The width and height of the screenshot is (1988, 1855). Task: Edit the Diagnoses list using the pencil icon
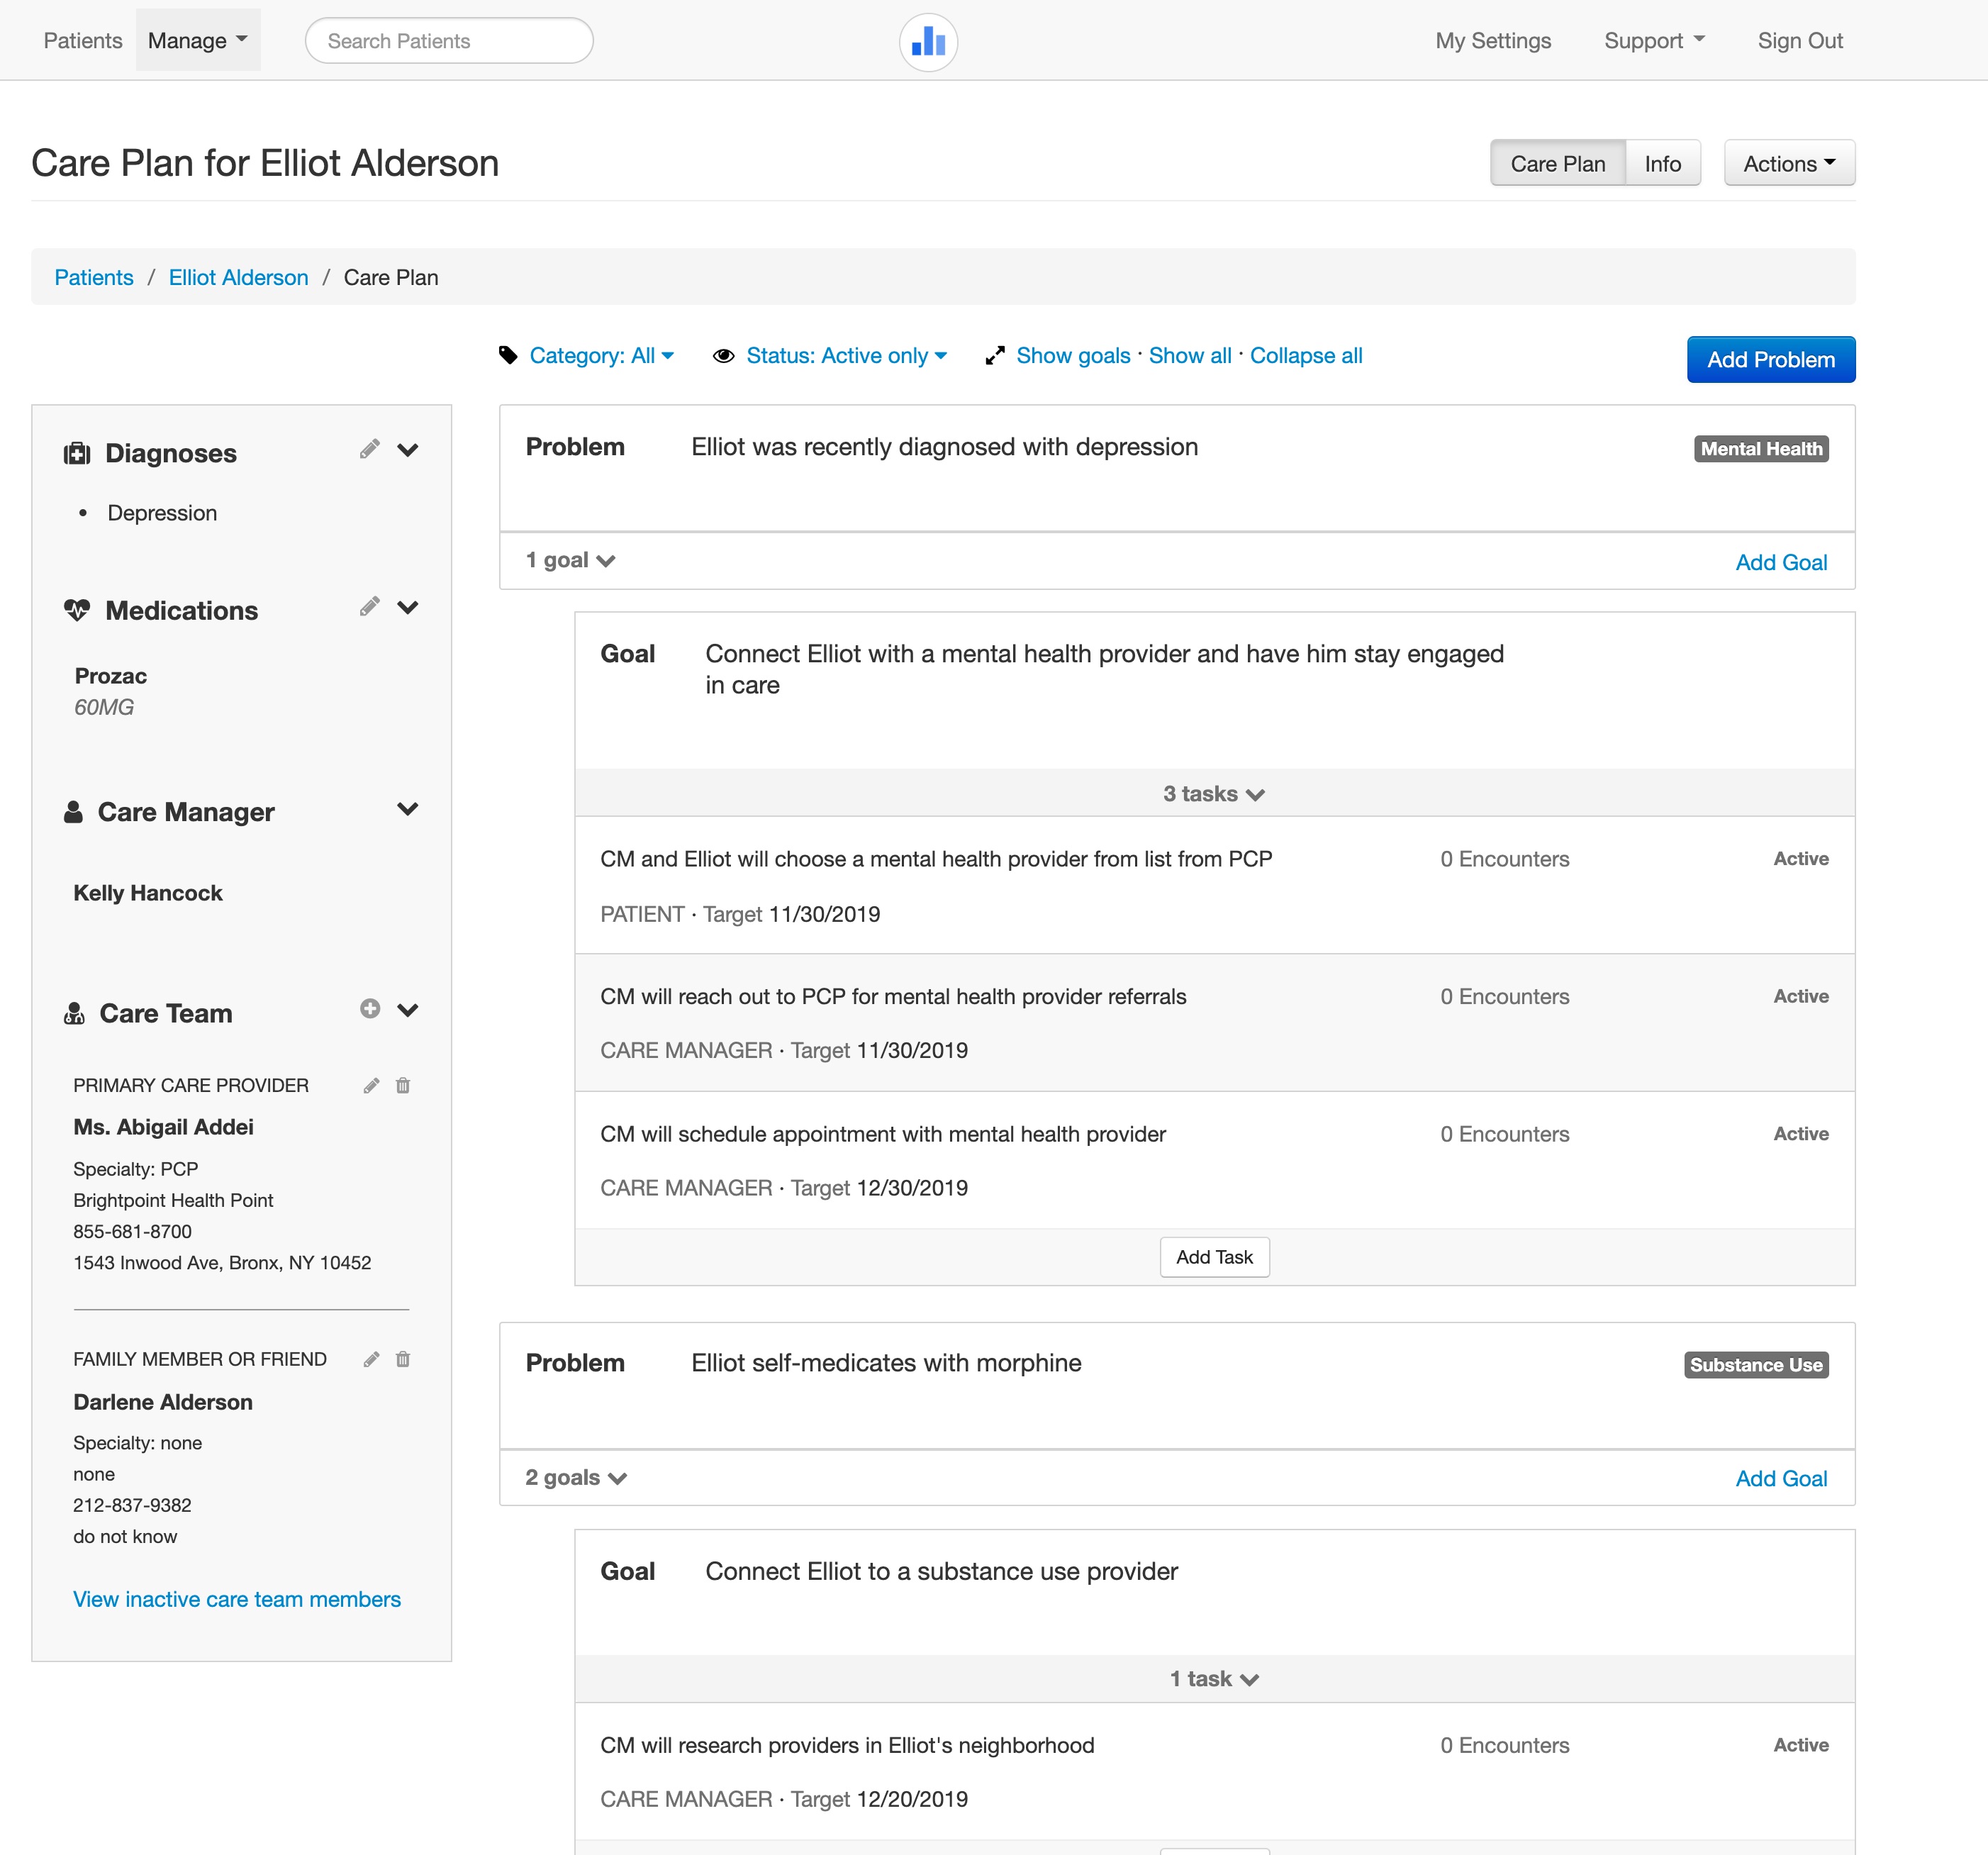(x=369, y=450)
